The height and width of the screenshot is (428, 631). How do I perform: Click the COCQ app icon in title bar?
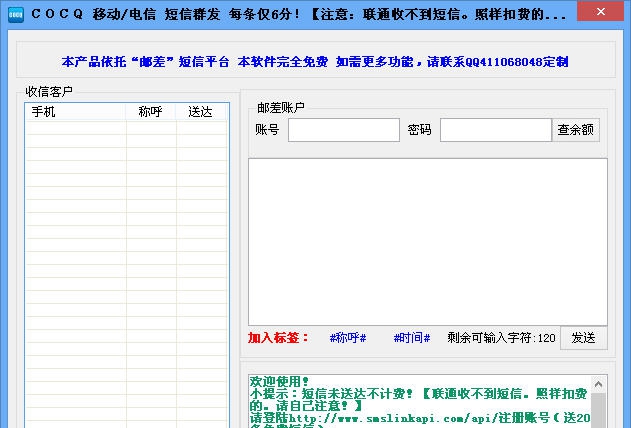pyautogui.click(x=16, y=15)
